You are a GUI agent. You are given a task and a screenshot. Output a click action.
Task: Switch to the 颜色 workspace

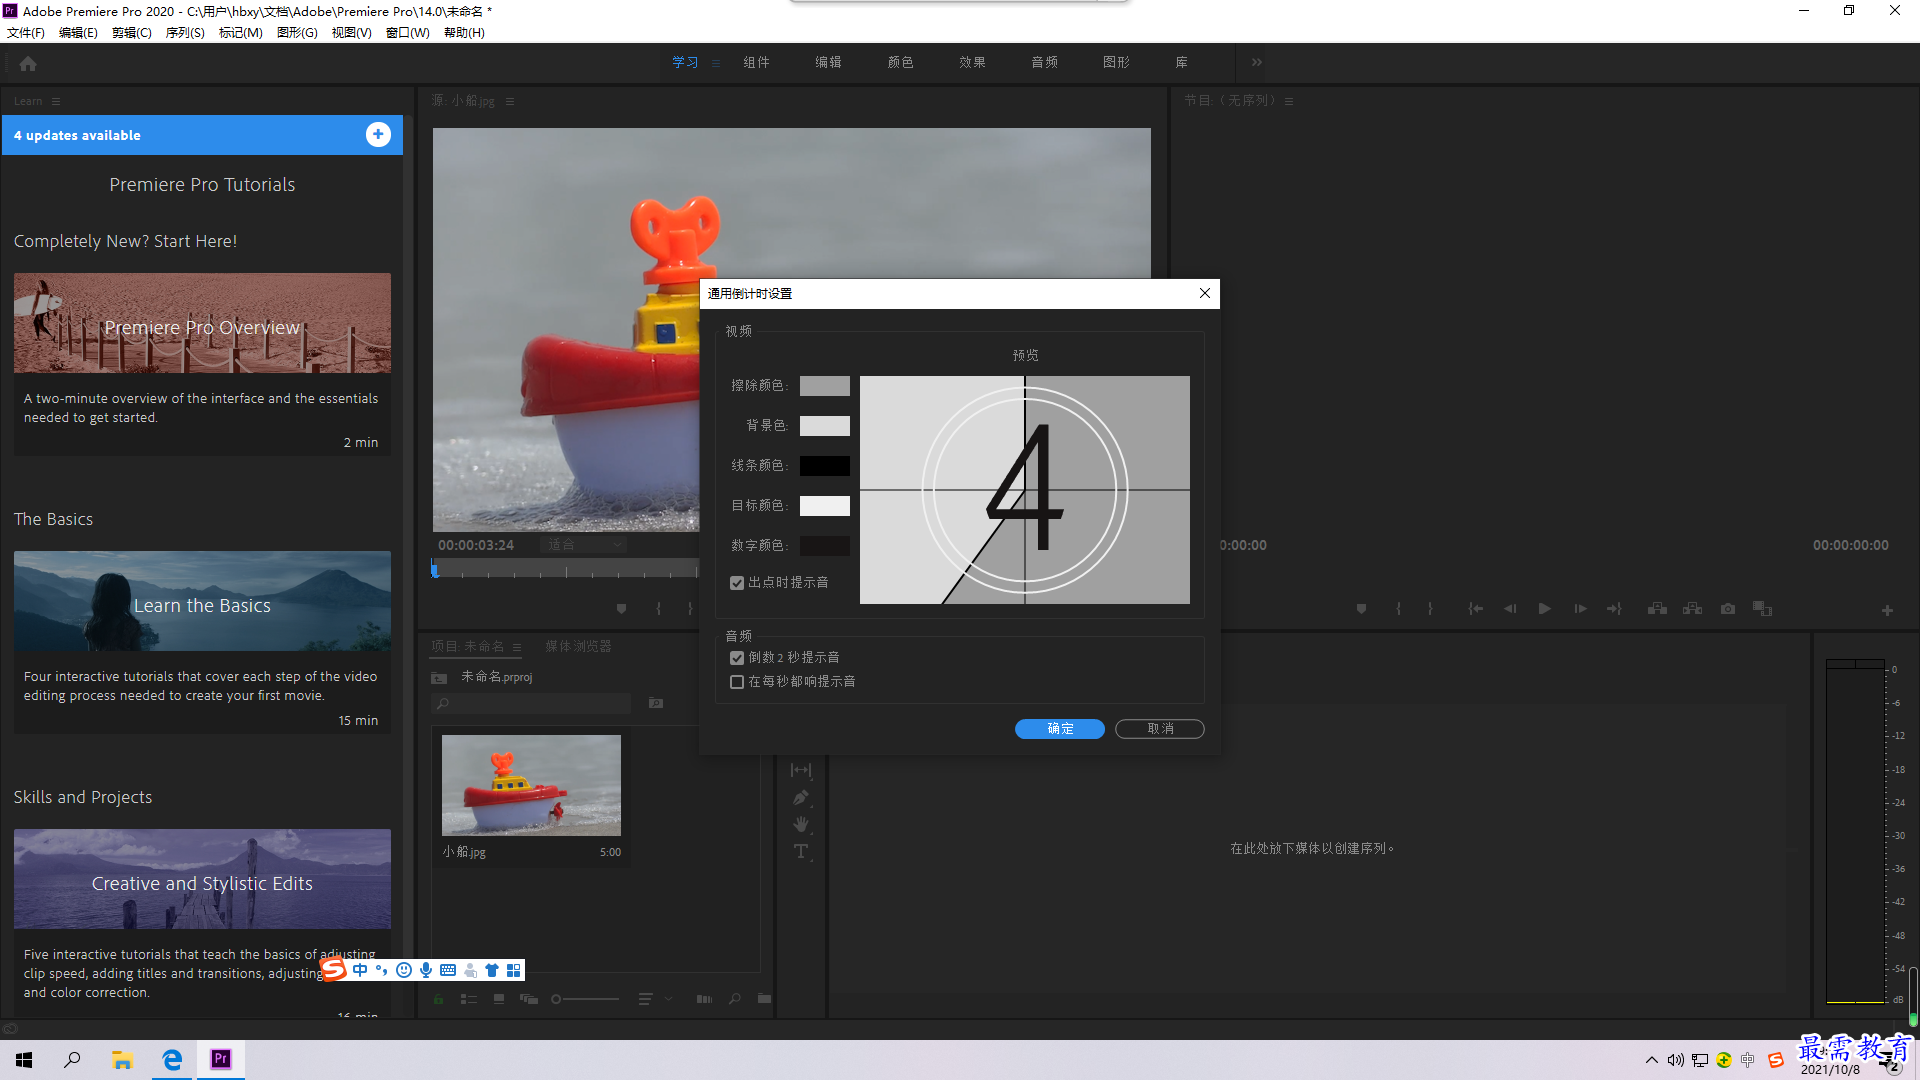(x=900, y=62)
